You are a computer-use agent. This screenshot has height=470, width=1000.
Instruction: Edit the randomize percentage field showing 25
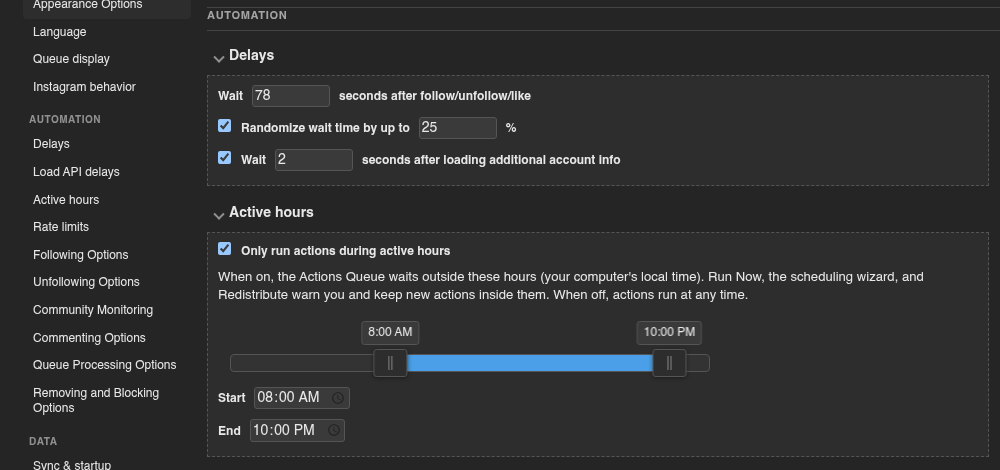(458, 128)
